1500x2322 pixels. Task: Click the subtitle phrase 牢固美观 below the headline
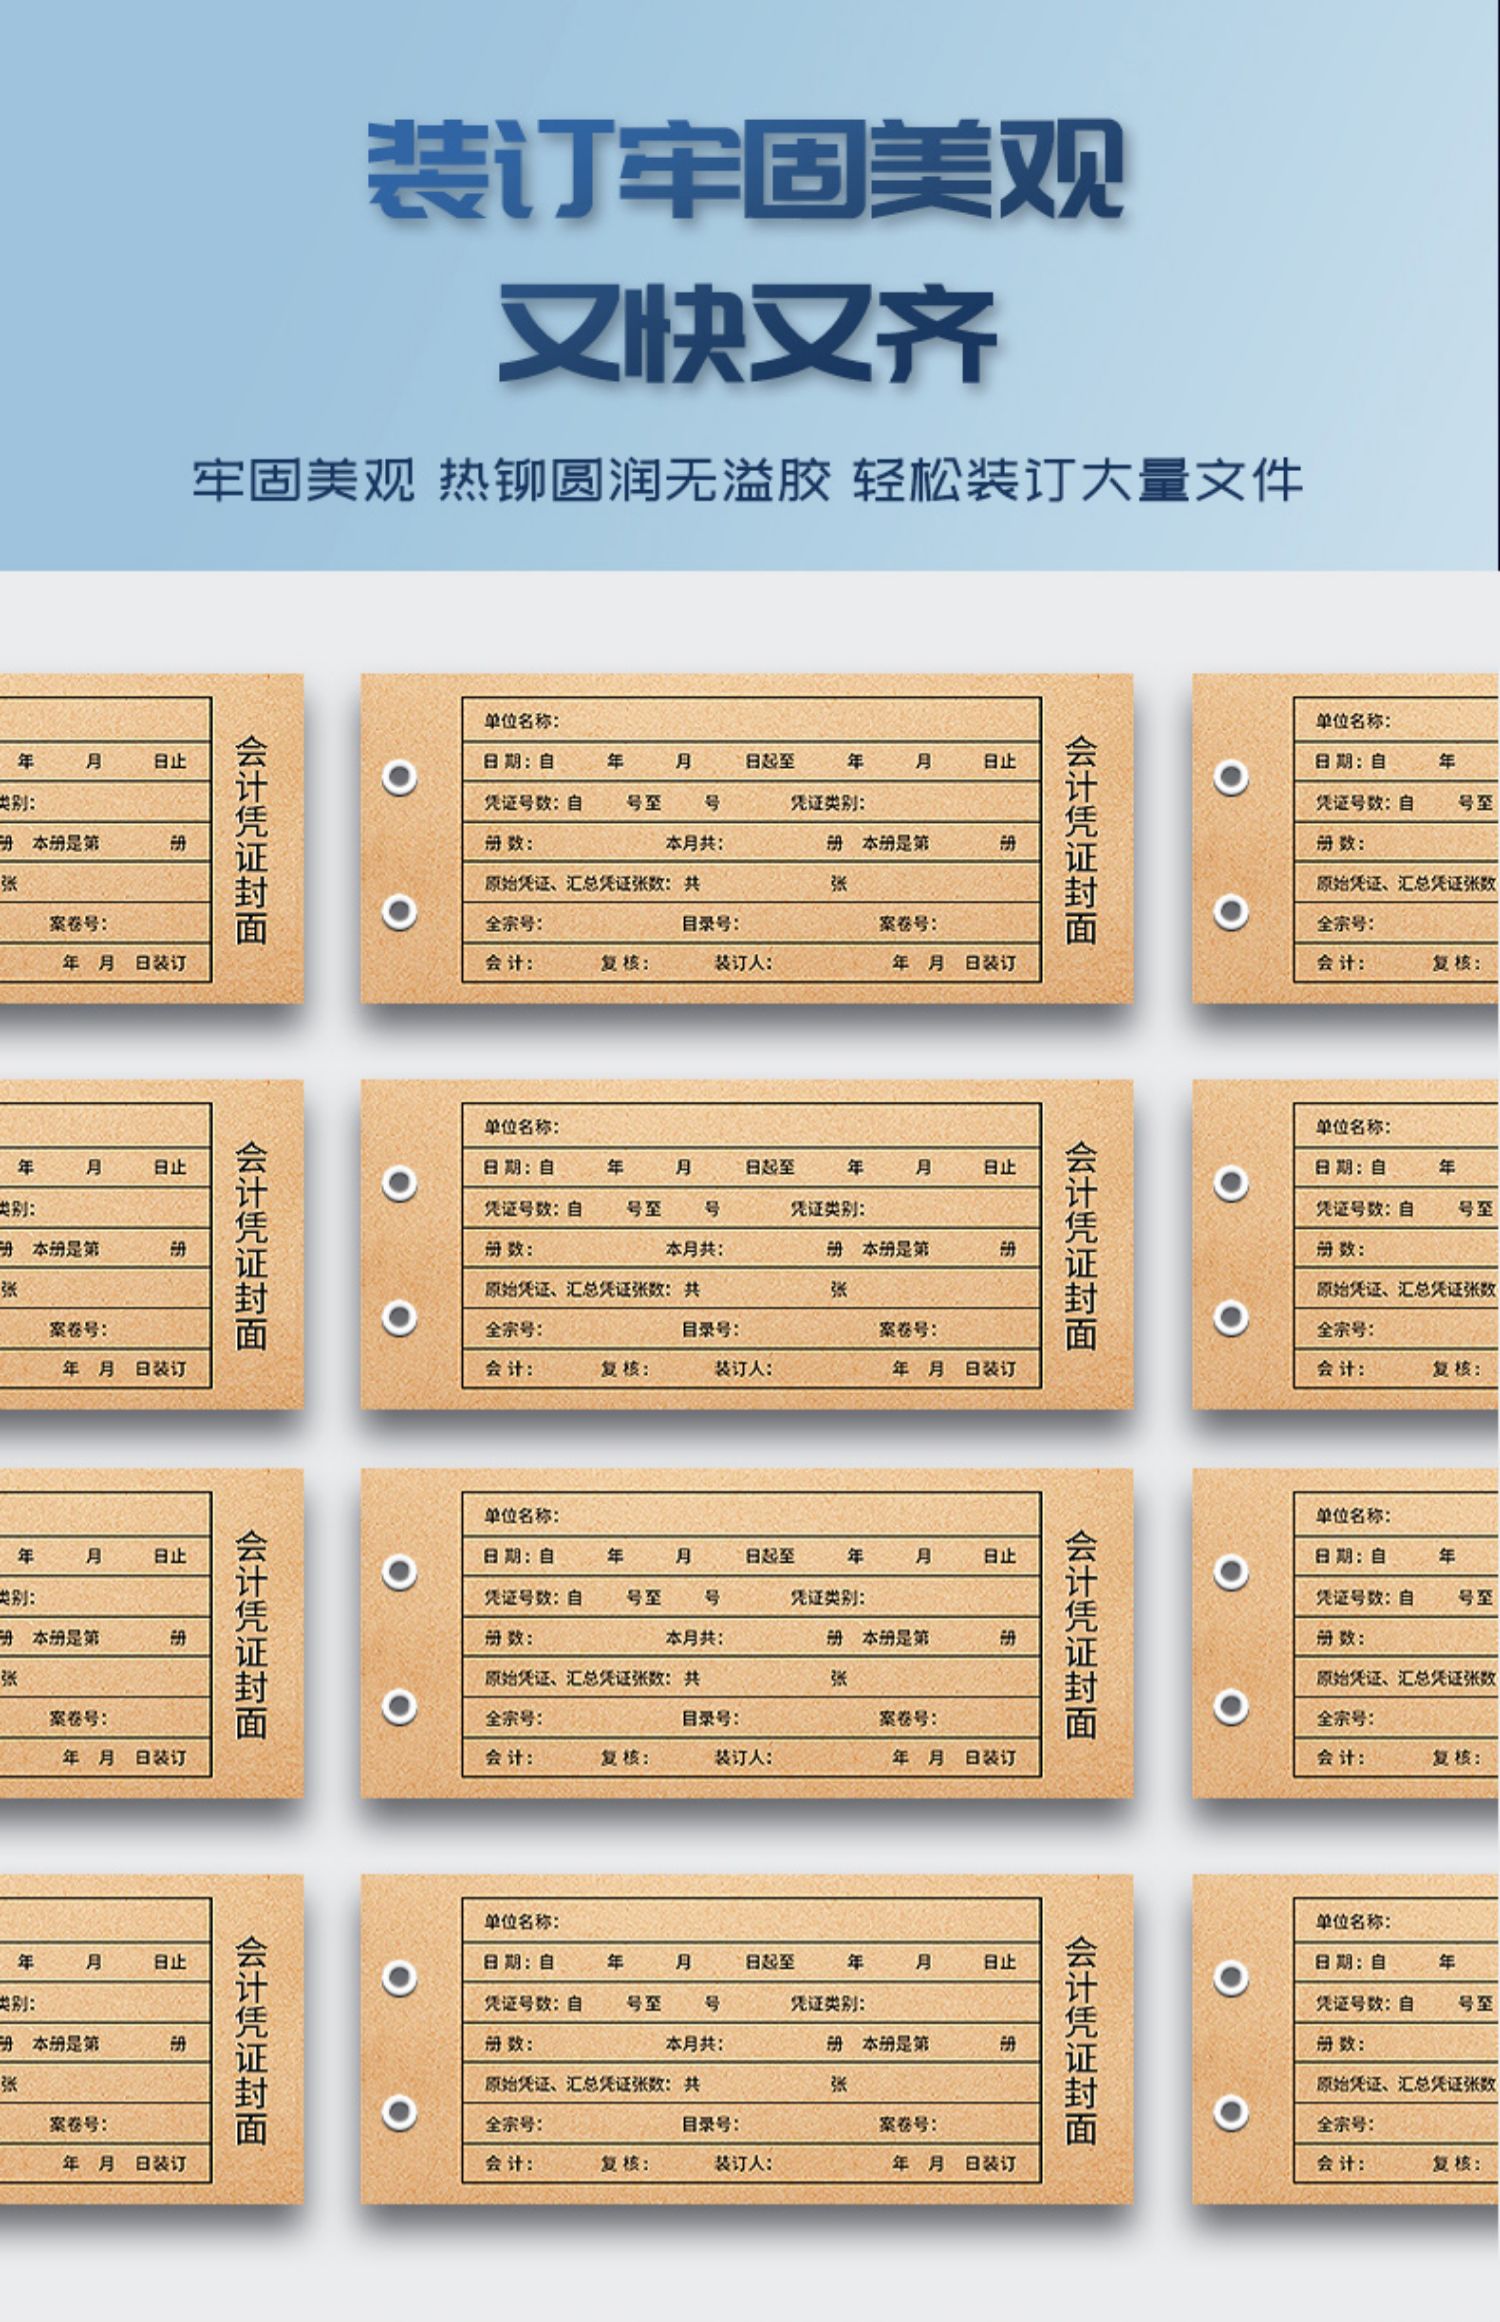point(303,481)
